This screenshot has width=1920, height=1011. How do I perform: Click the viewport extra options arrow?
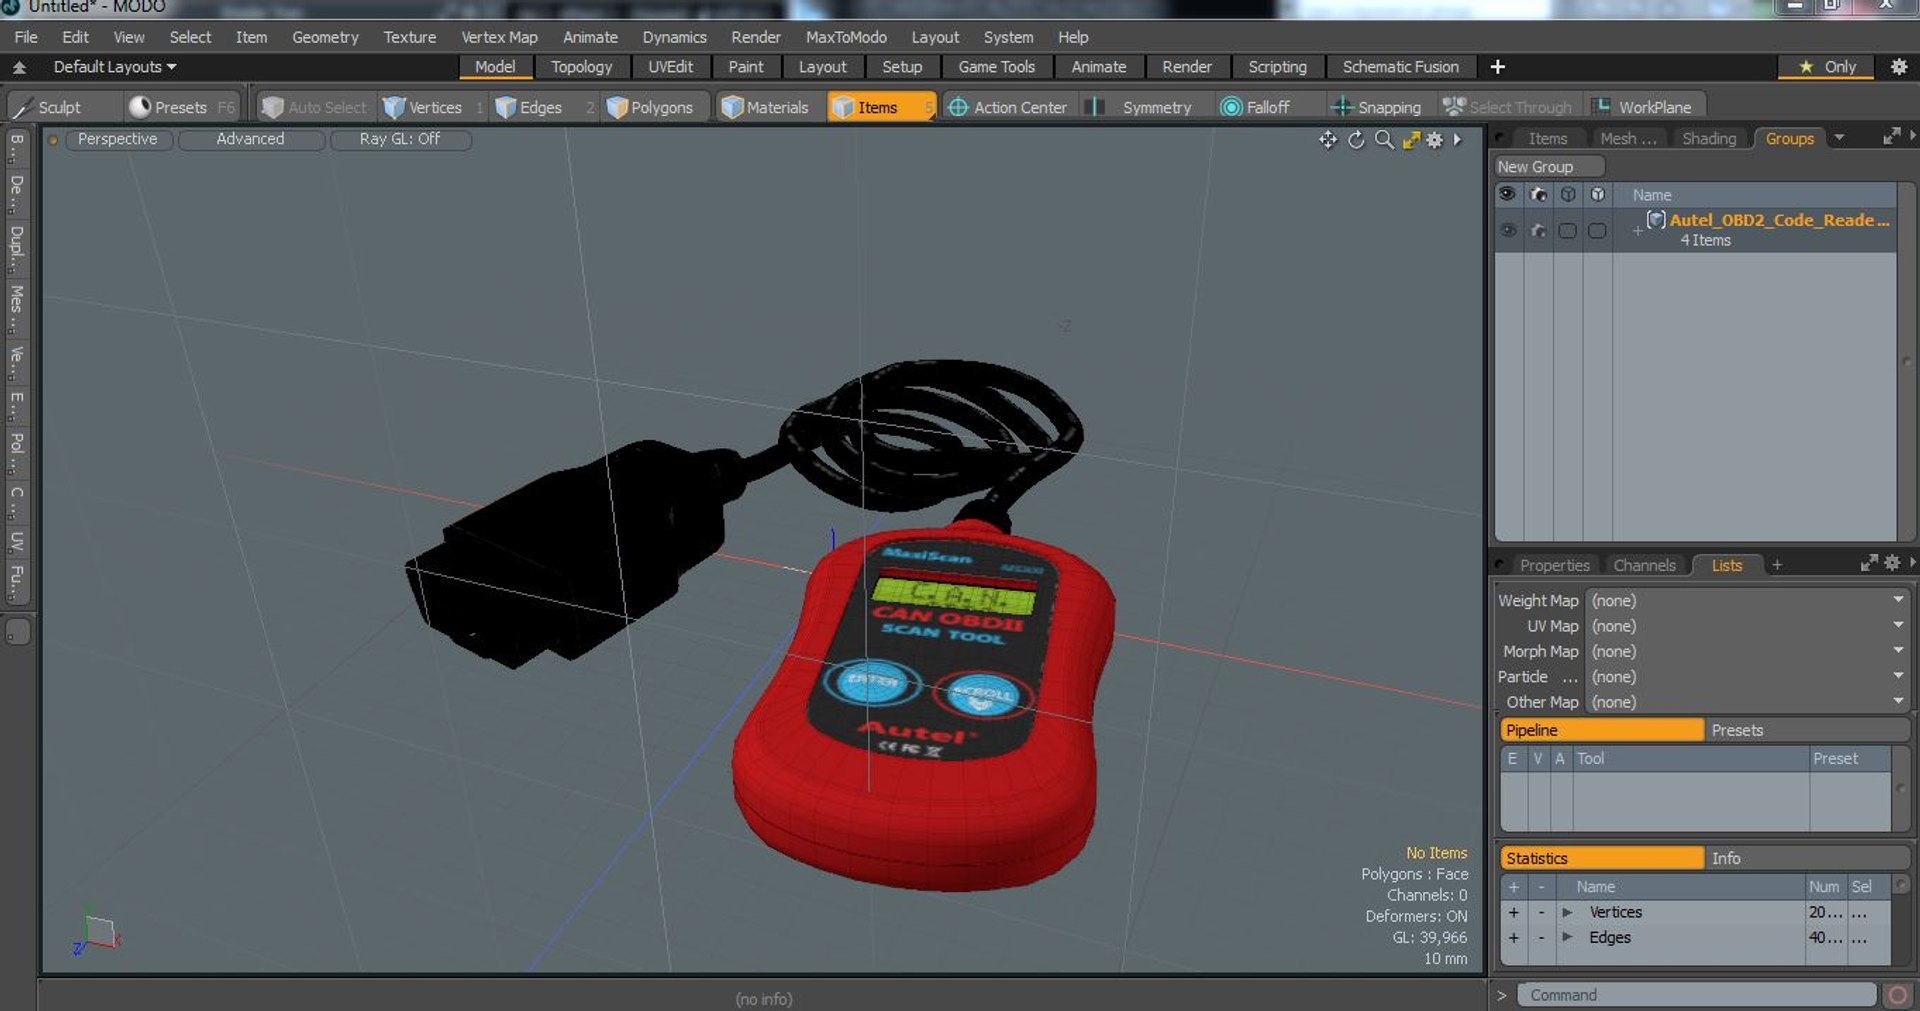(x=1458, y=140)
